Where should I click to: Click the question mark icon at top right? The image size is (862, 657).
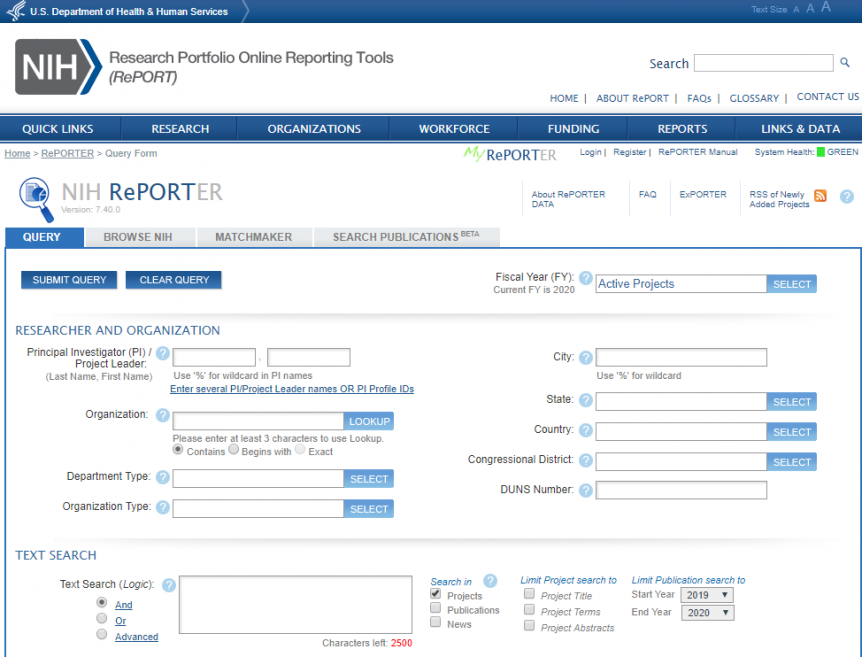click(847, 196)
